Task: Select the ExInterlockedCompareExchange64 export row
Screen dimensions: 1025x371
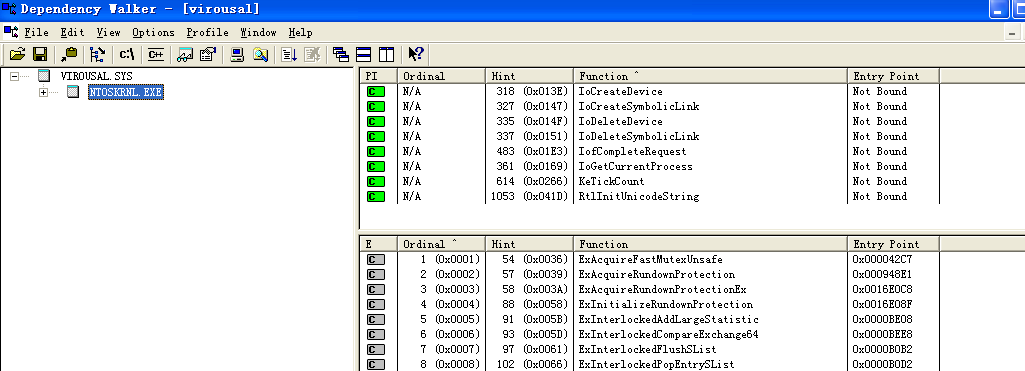Action: click(x=650, y=334)
